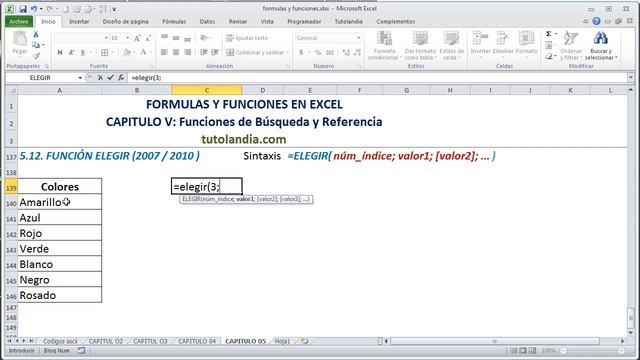
Task: Open the Customize Quick Access Toolbar dropdown
Action: coord(115,9)
